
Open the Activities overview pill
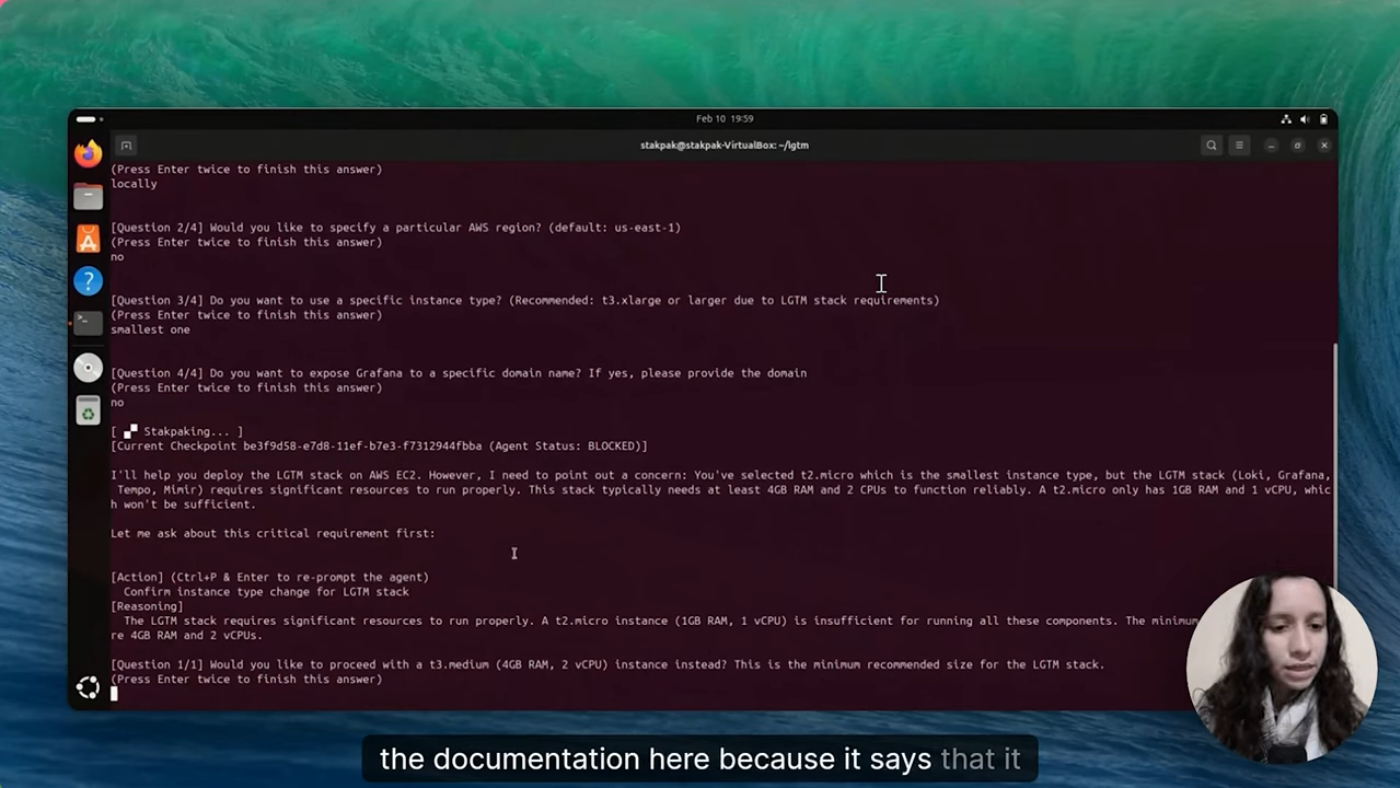(89, 119)
